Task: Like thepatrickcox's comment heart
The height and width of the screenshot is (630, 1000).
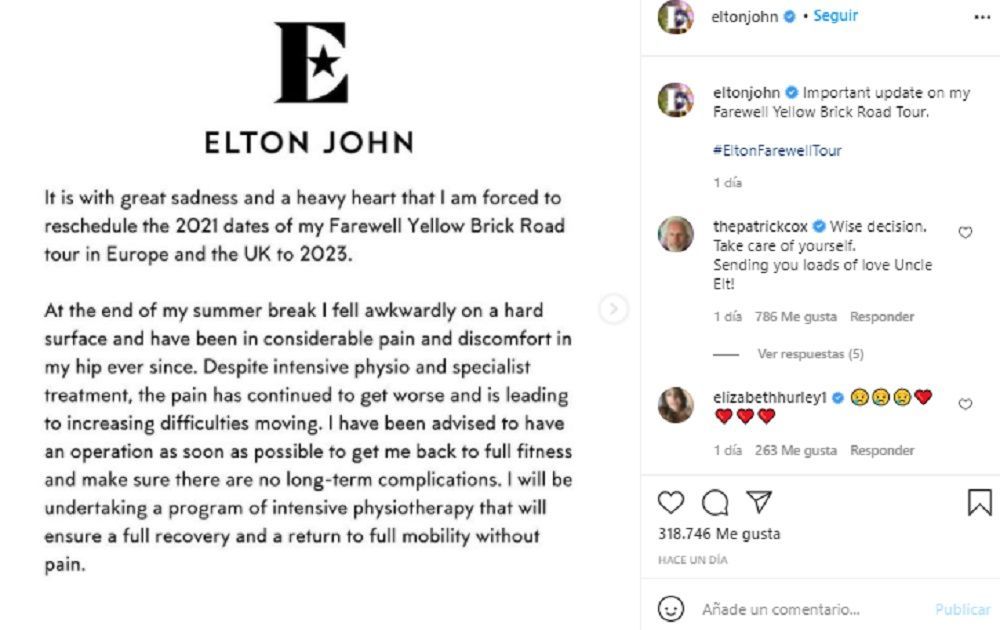Action: pos(965,233)
